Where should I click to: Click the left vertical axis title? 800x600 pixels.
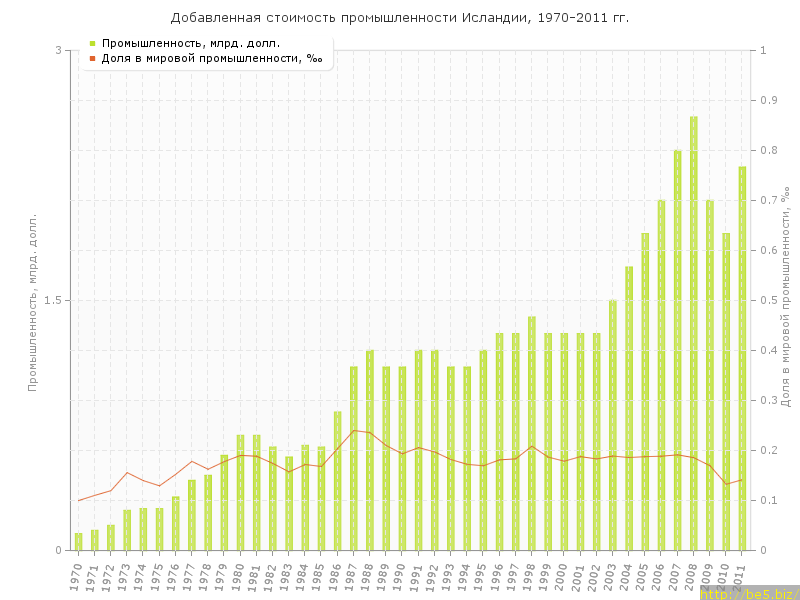coord(33,300)
